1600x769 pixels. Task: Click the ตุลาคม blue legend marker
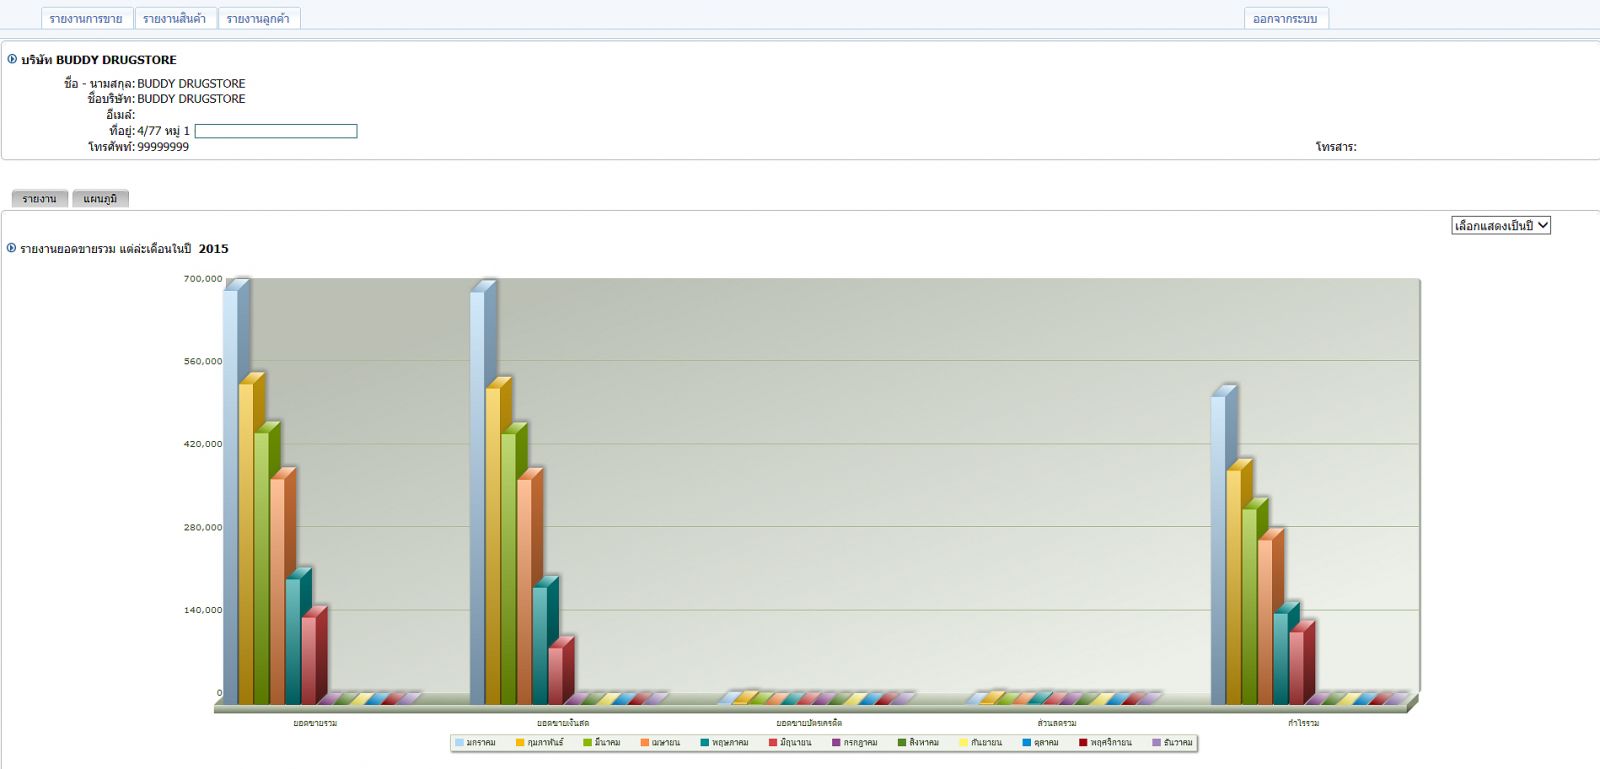1026,743
